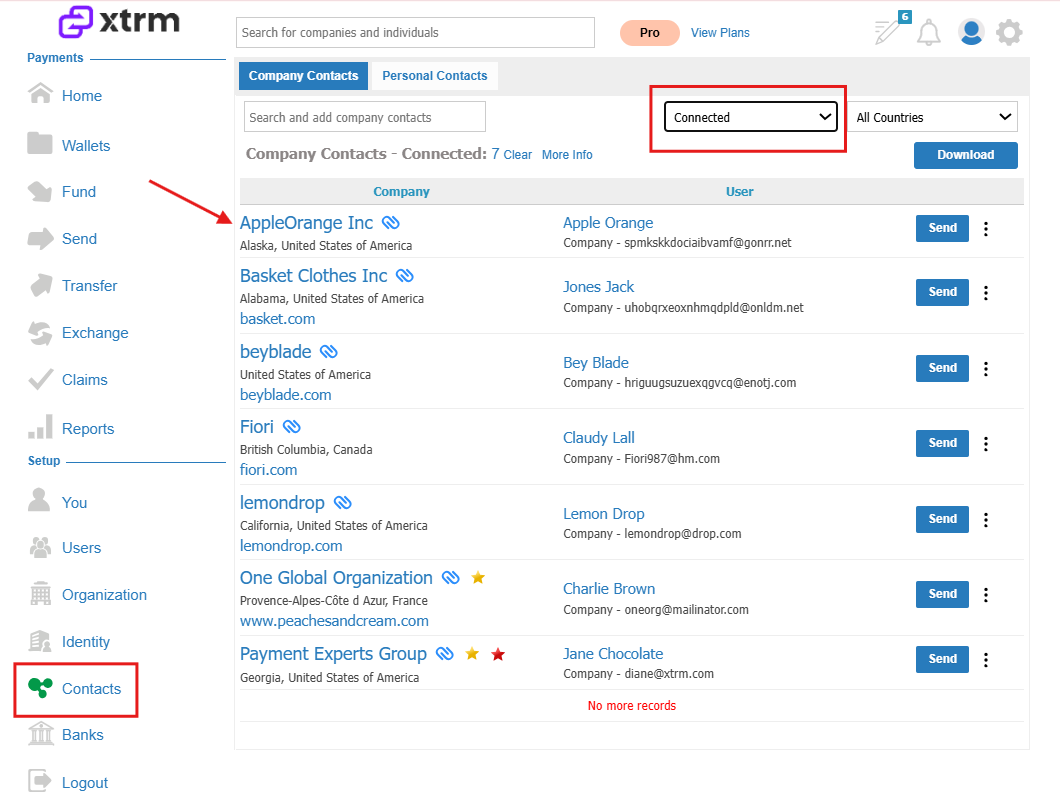
Task: Open the Claudy Lall user link
Action: coord(599,438)
